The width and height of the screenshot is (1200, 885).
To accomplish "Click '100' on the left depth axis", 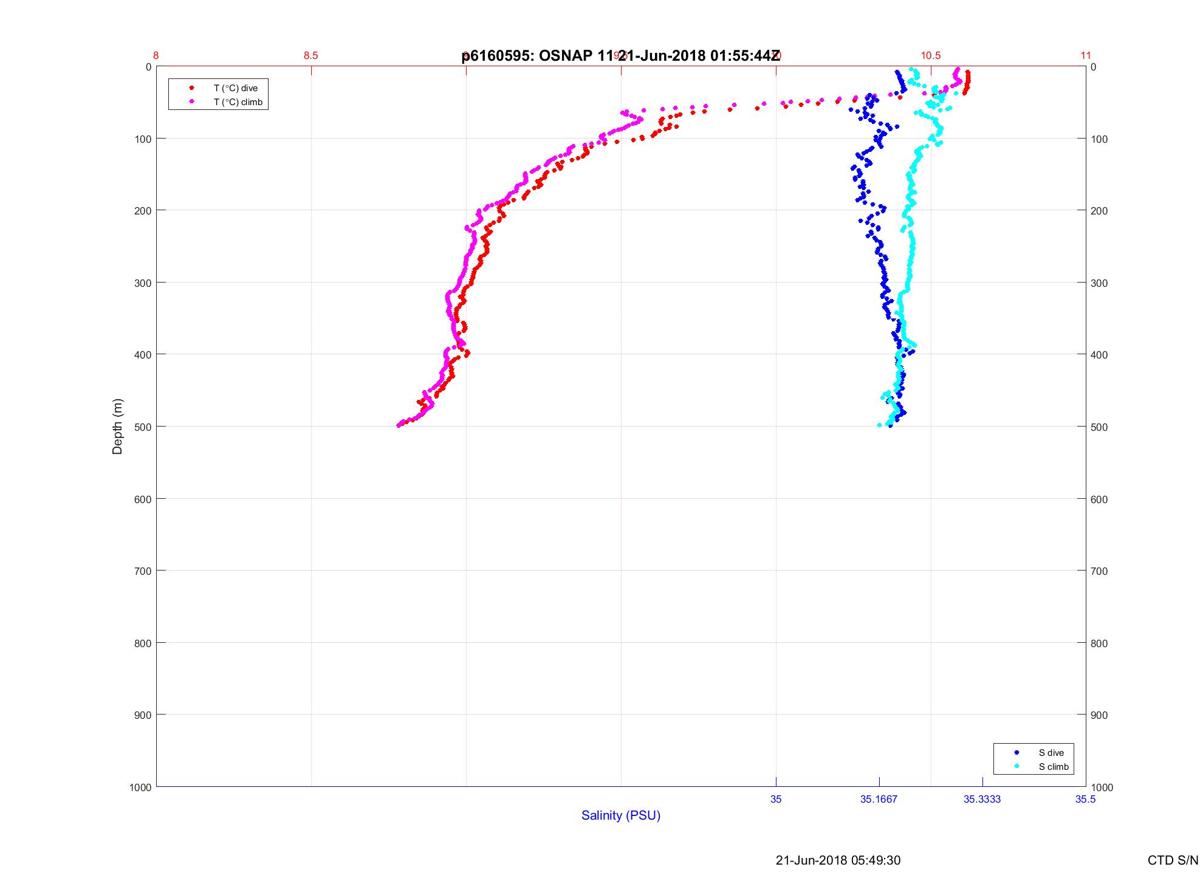I will (x=143, y=139).
